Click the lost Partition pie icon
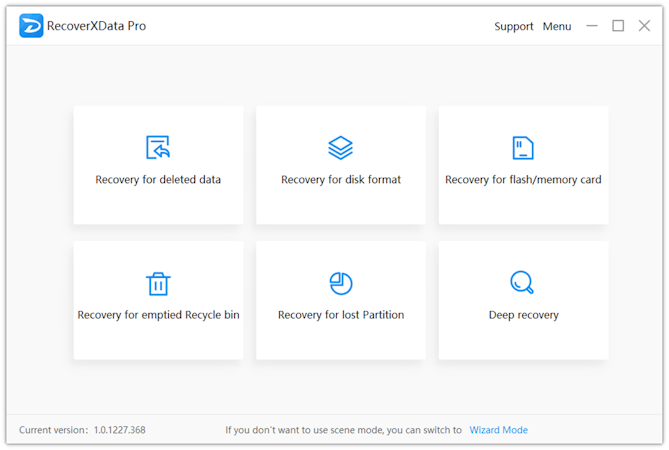This screenshot has width=669, height=450. coord(341,283)
